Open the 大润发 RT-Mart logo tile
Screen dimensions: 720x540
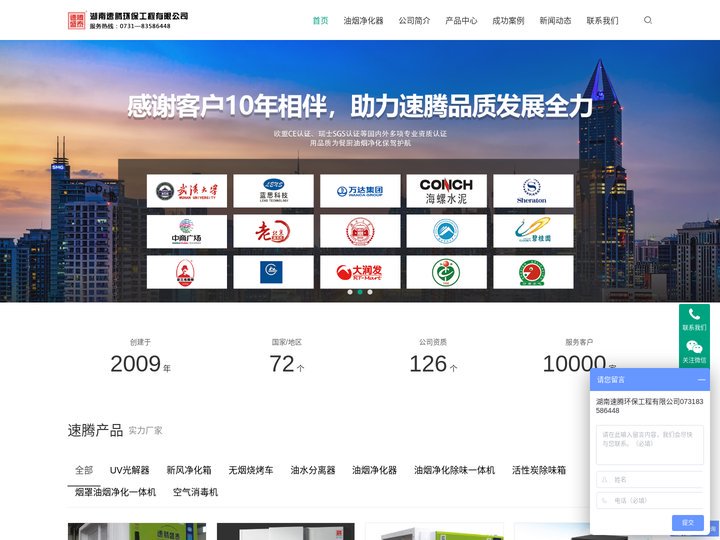tap(360, 272)
